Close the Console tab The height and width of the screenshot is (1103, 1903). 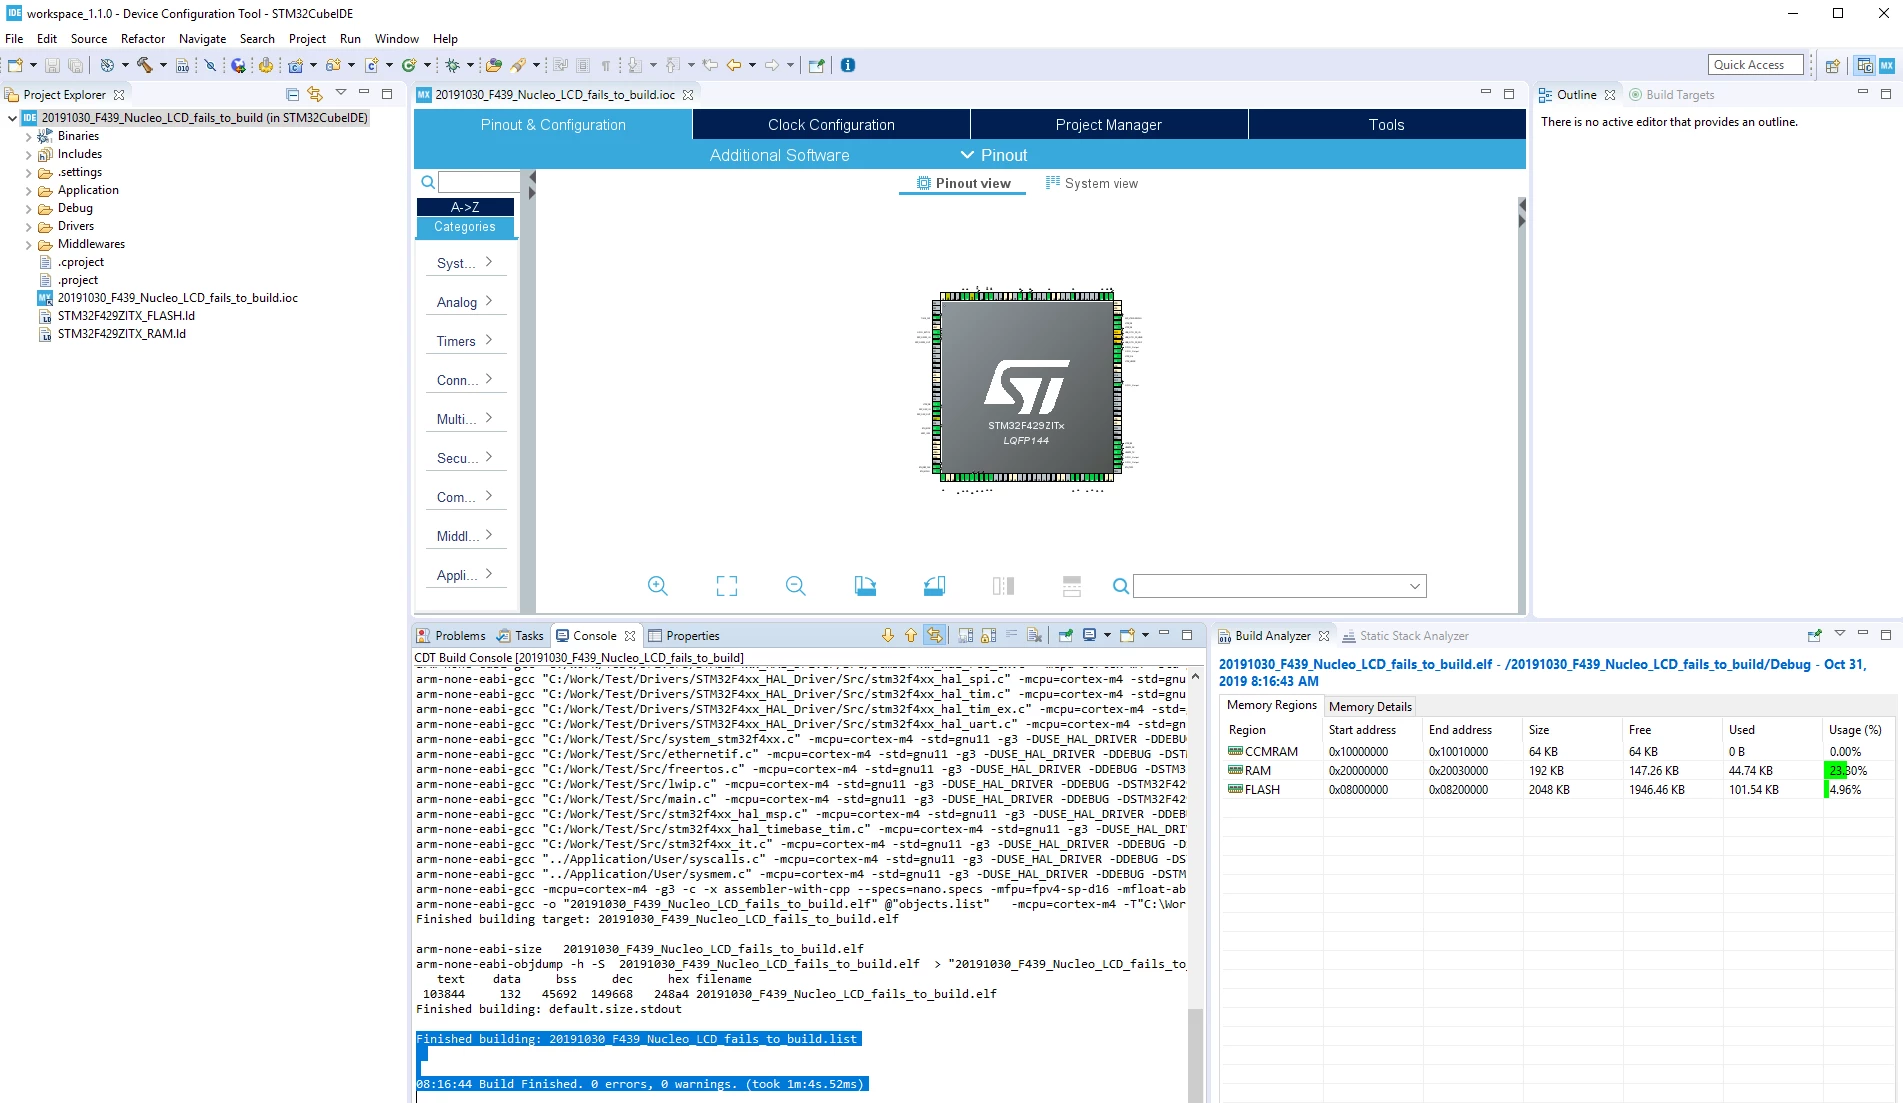point(630,636)
